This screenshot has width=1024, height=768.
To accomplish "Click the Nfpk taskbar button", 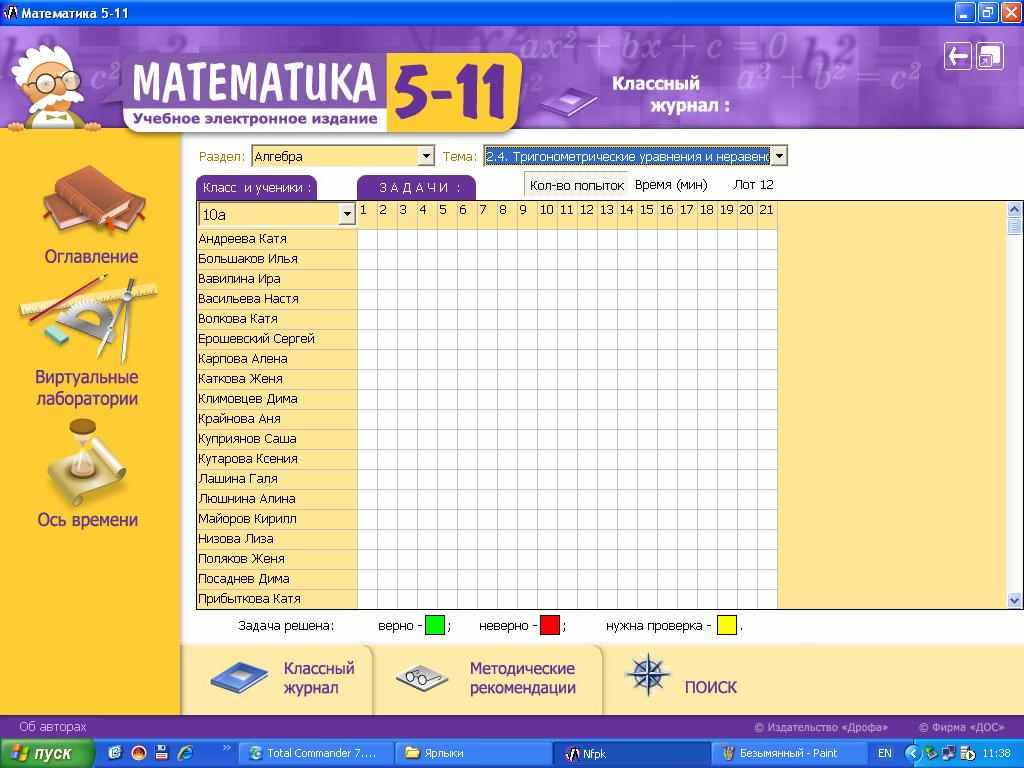I will (632, 754).
